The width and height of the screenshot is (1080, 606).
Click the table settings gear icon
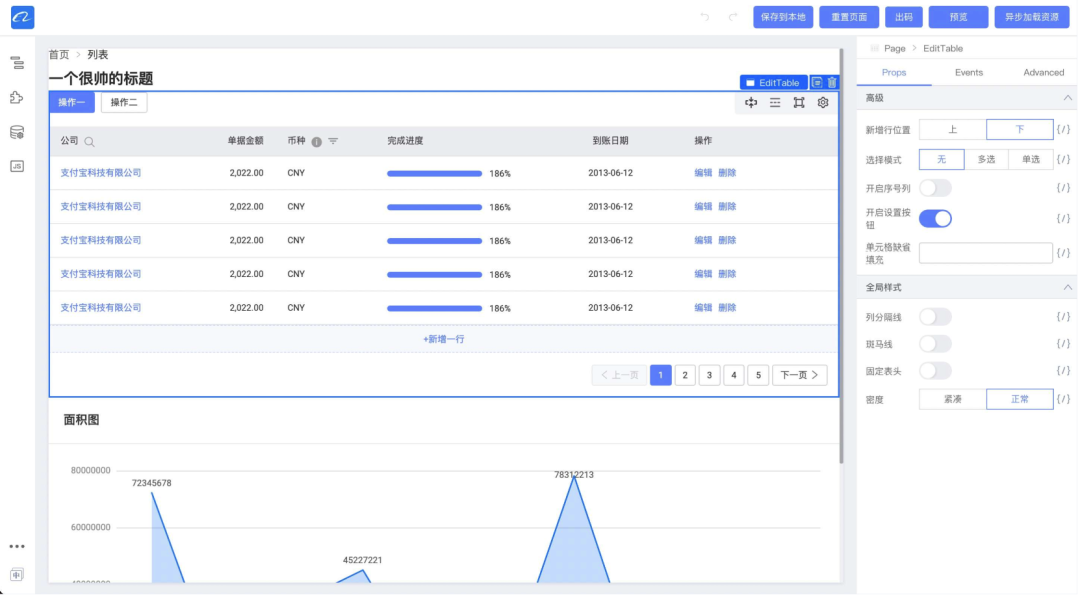(x=823, y=103)
